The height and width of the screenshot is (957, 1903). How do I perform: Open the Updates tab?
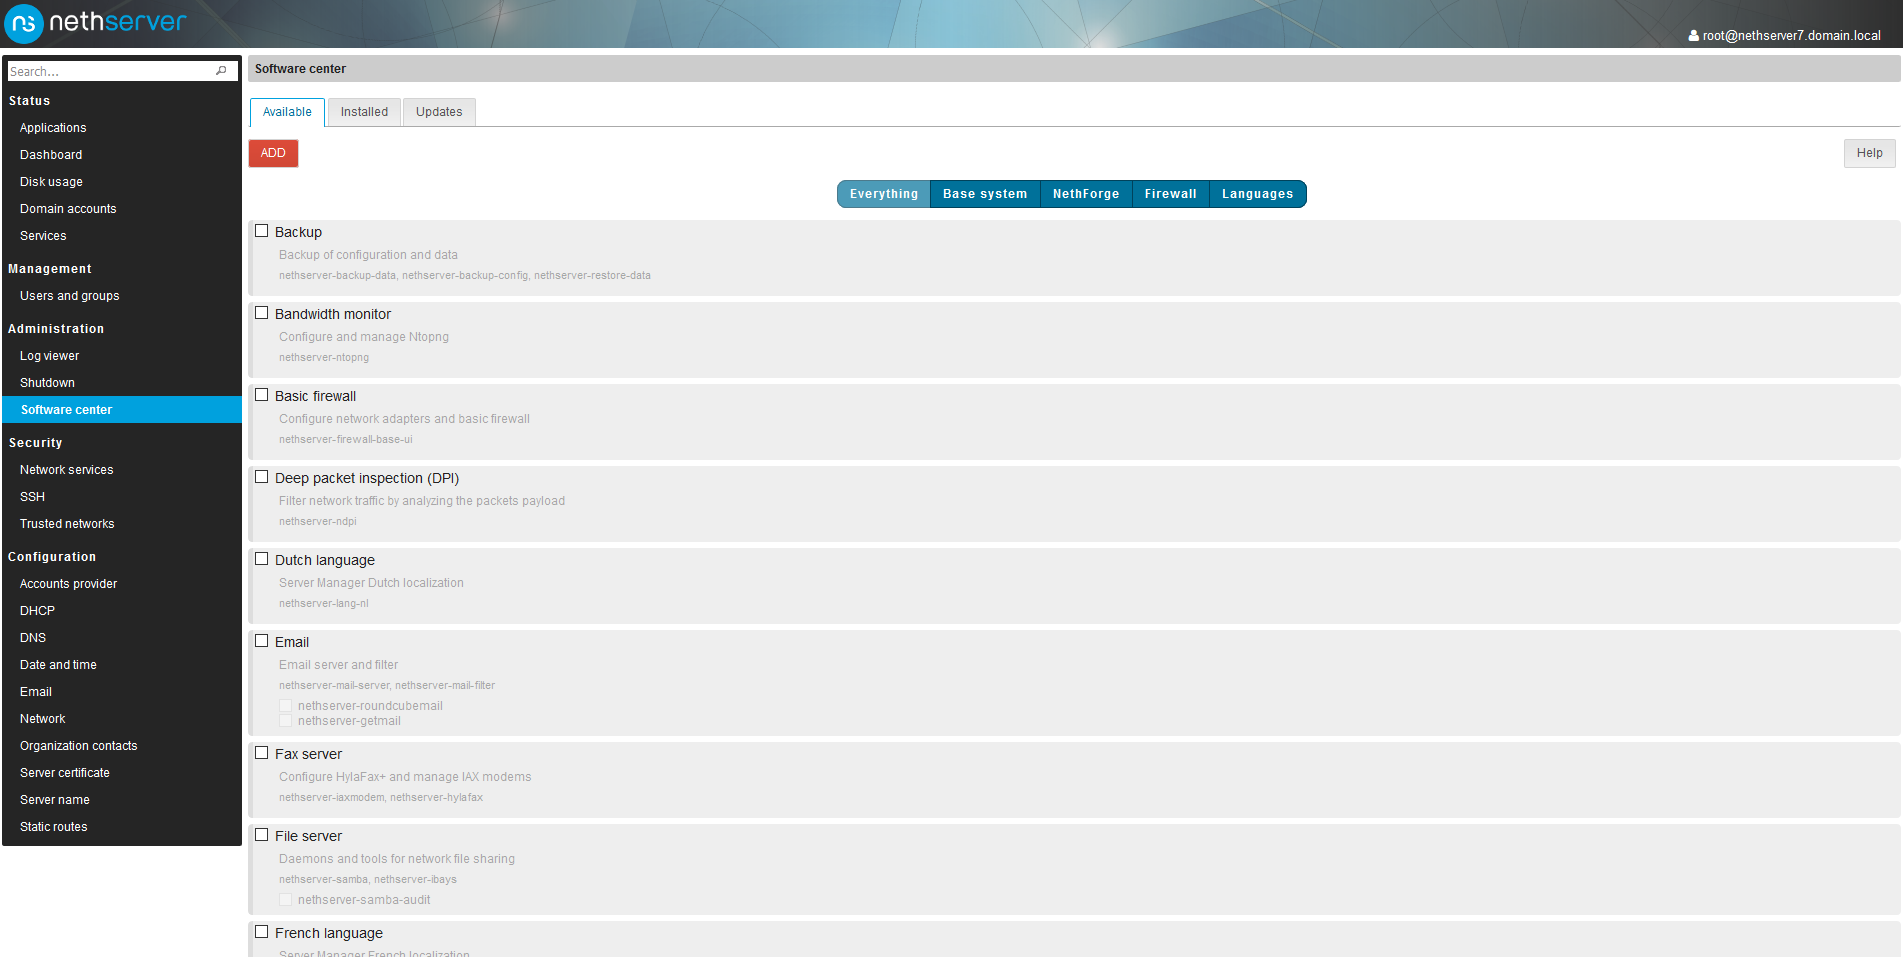click(439, 112)
